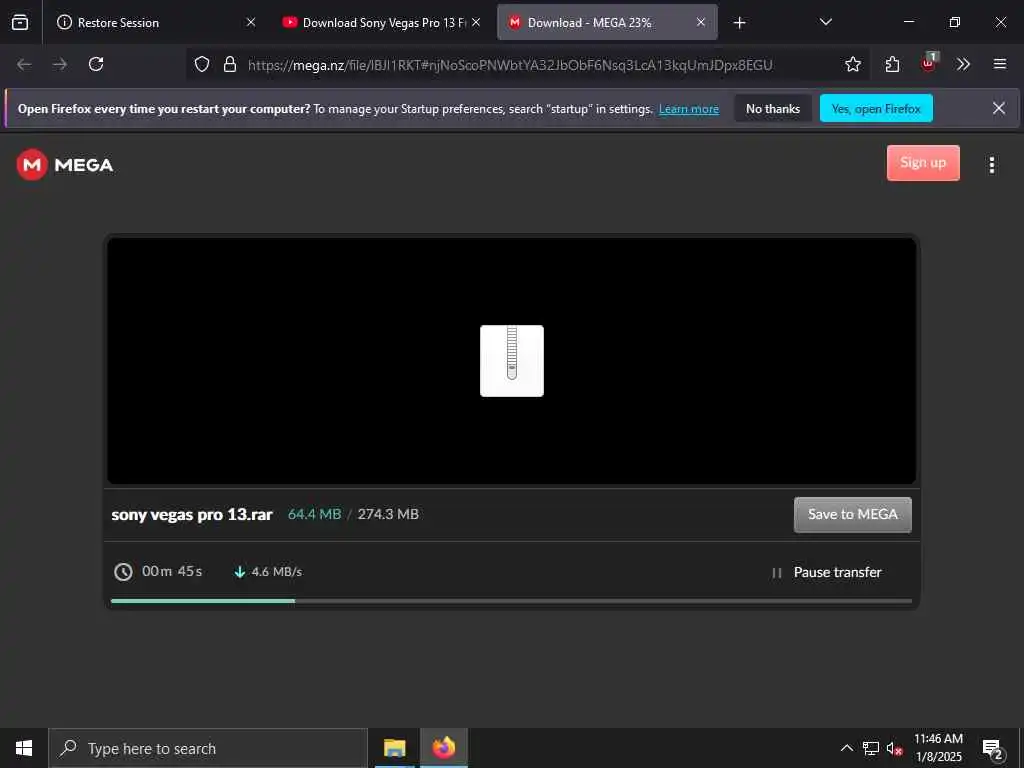Click file name sony vegas pro 13.rar

pos(192,515)
